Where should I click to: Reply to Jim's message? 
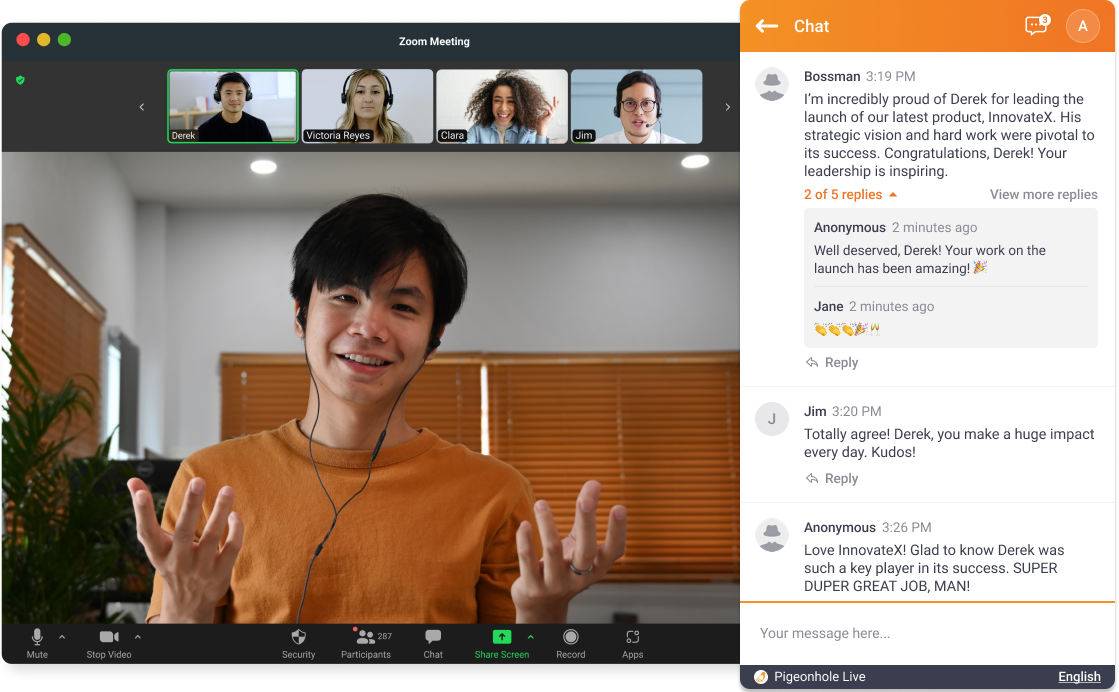(831, 478)
